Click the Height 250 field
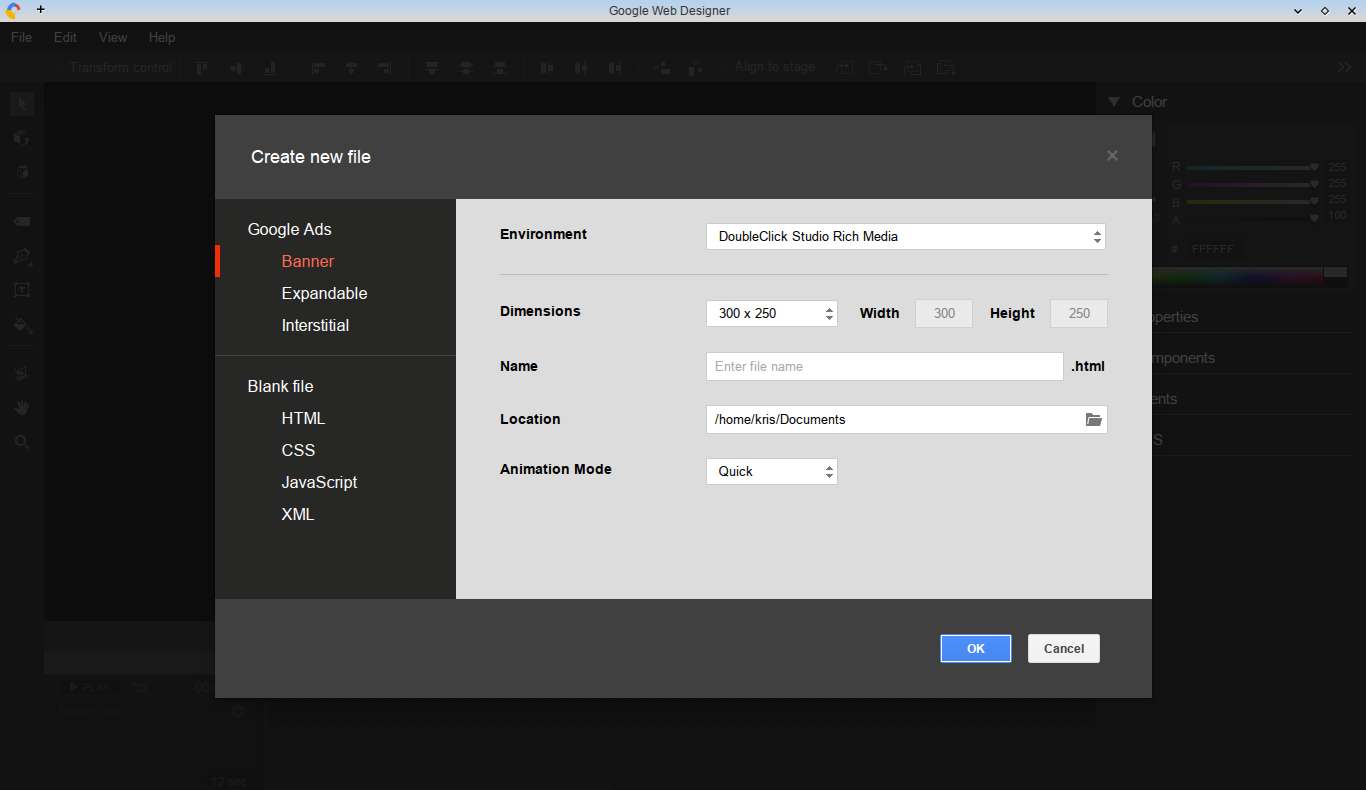 tap(1079, 314)
